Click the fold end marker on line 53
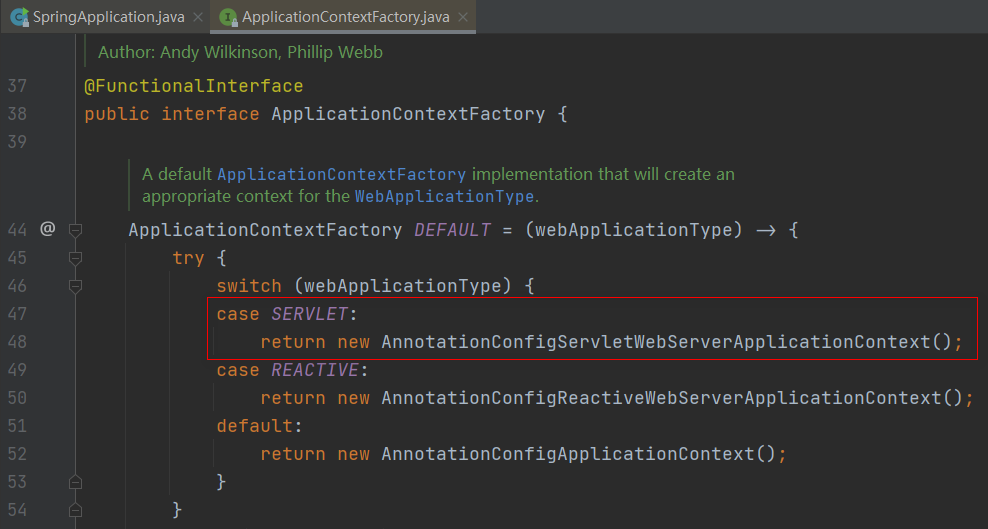This screenshot has height=529, width=988. pos(75,482)
